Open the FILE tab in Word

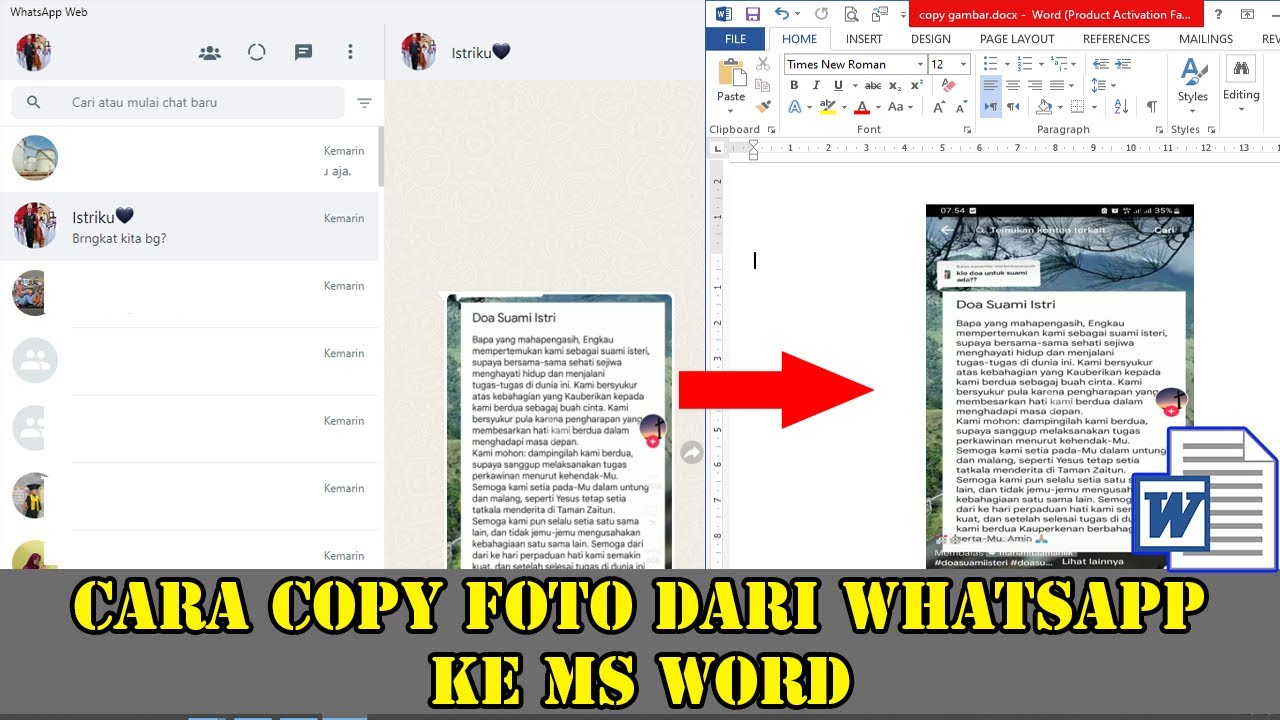736,39
